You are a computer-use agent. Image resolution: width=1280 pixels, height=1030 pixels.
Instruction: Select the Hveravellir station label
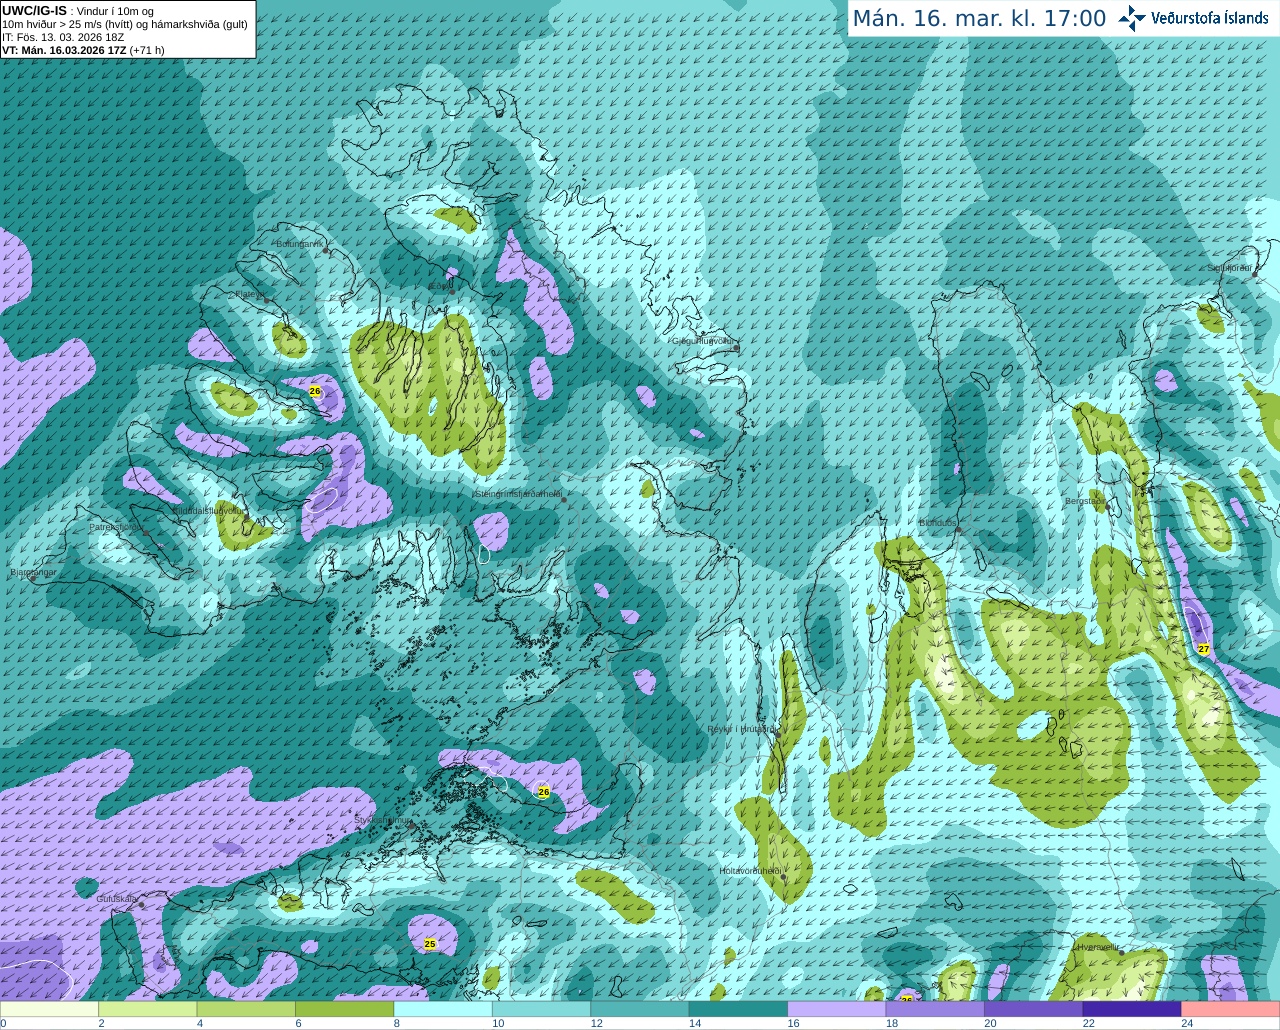1097,946
